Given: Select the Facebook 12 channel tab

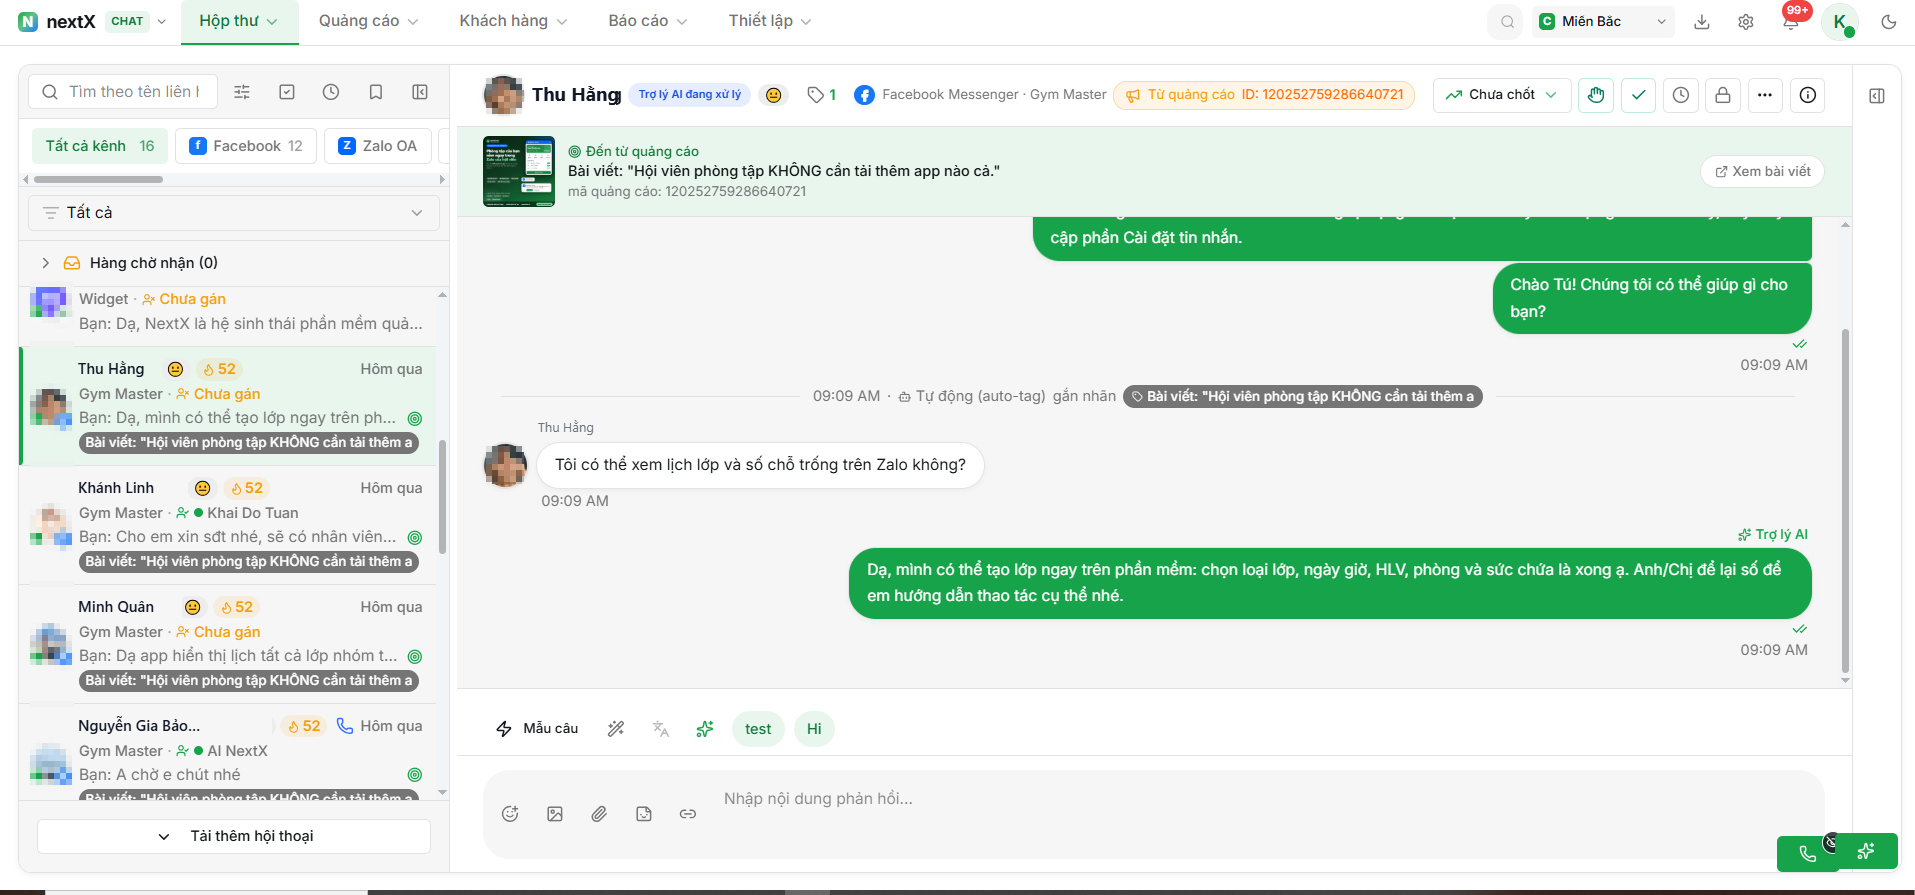Looking at the screenshot, I should click(246, 146).
